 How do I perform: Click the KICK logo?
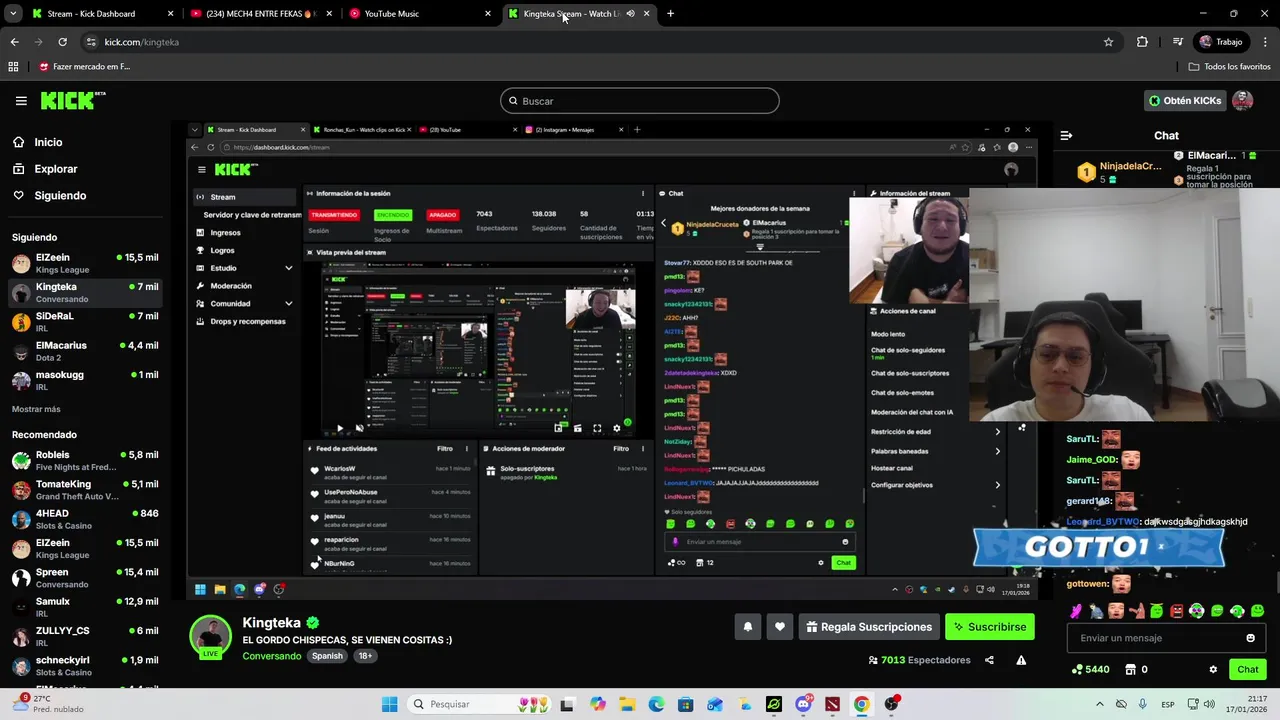point(73,100)
